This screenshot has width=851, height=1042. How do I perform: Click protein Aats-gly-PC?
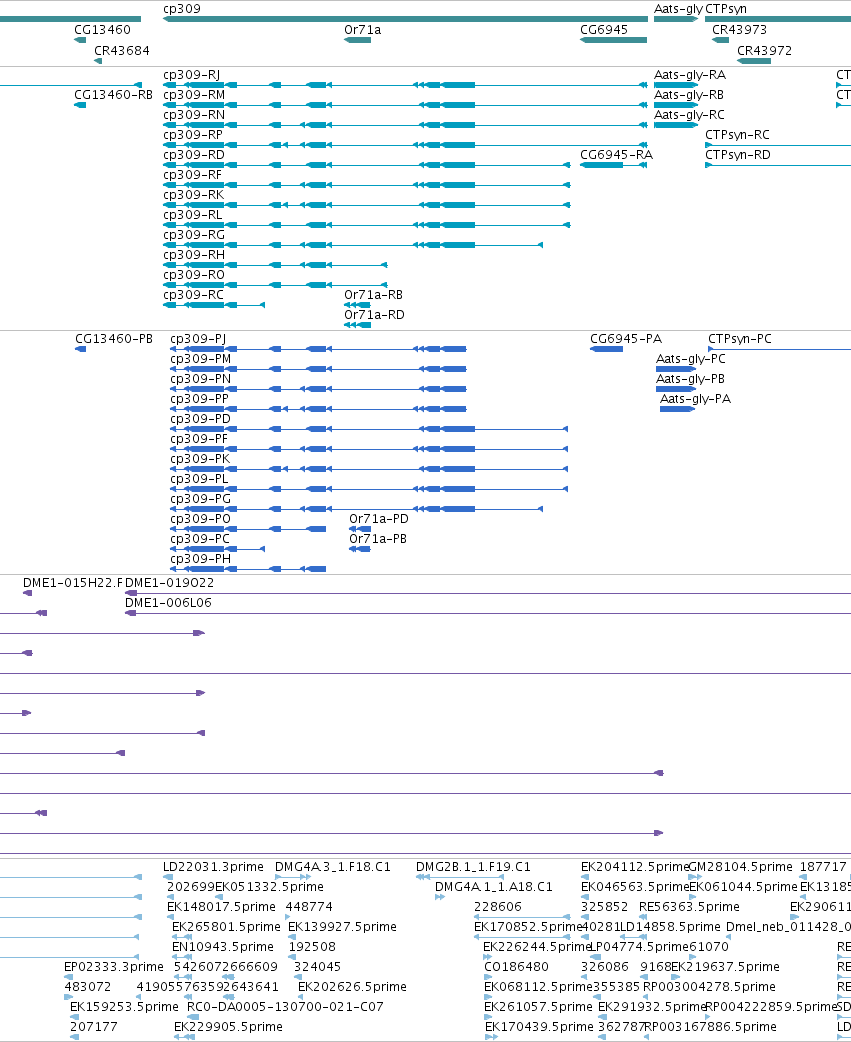[x=690, y=358]
